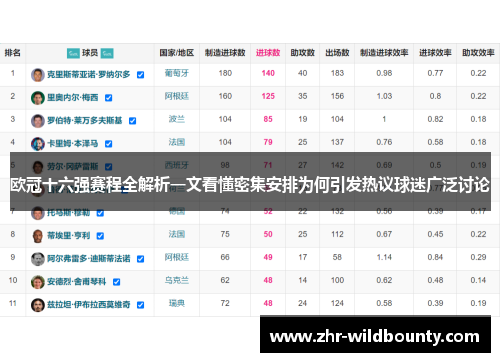
Task: Open player link 阿尔弗雷多·迪斯蒂法诺
Action: [89, 258]
